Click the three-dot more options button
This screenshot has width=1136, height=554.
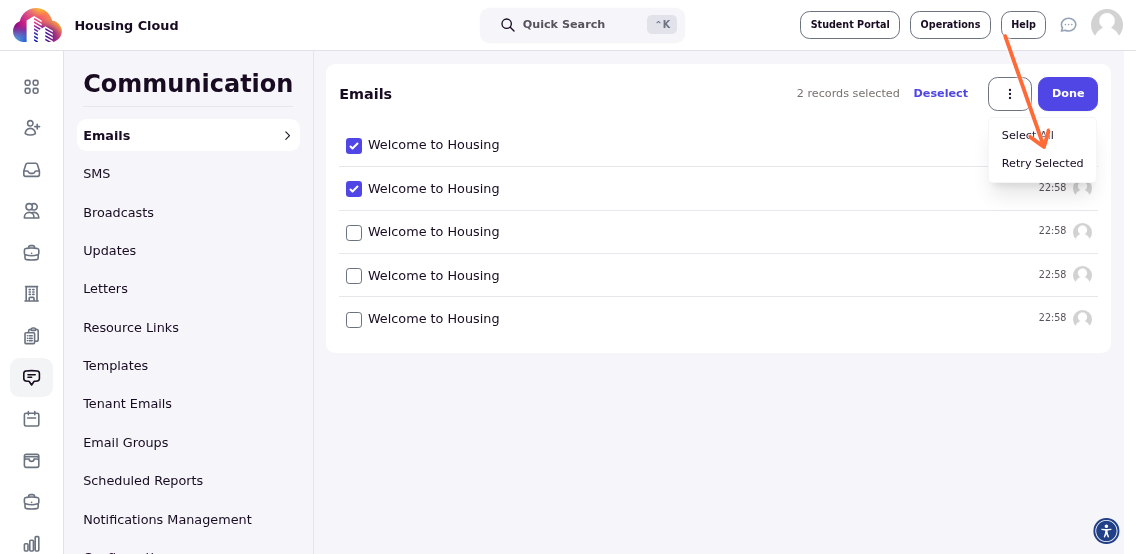point(1009,93)
